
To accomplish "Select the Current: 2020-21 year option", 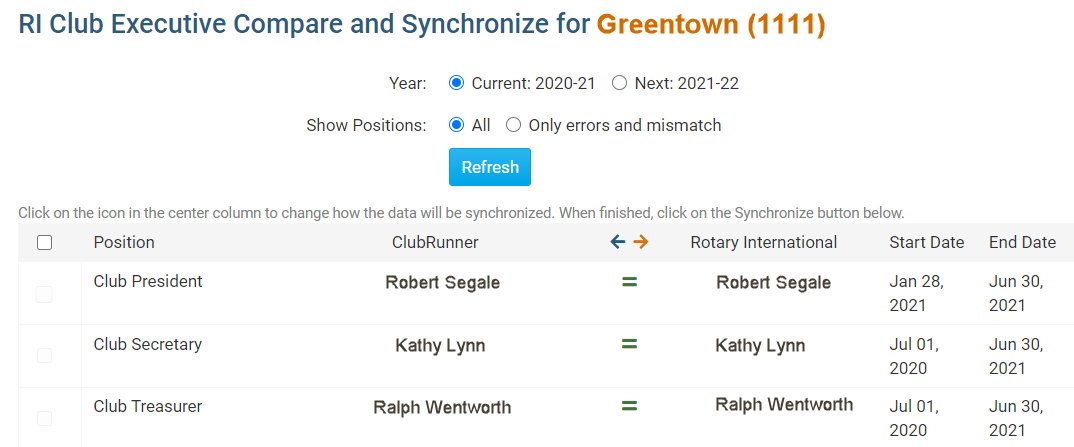I will (456, 84).
